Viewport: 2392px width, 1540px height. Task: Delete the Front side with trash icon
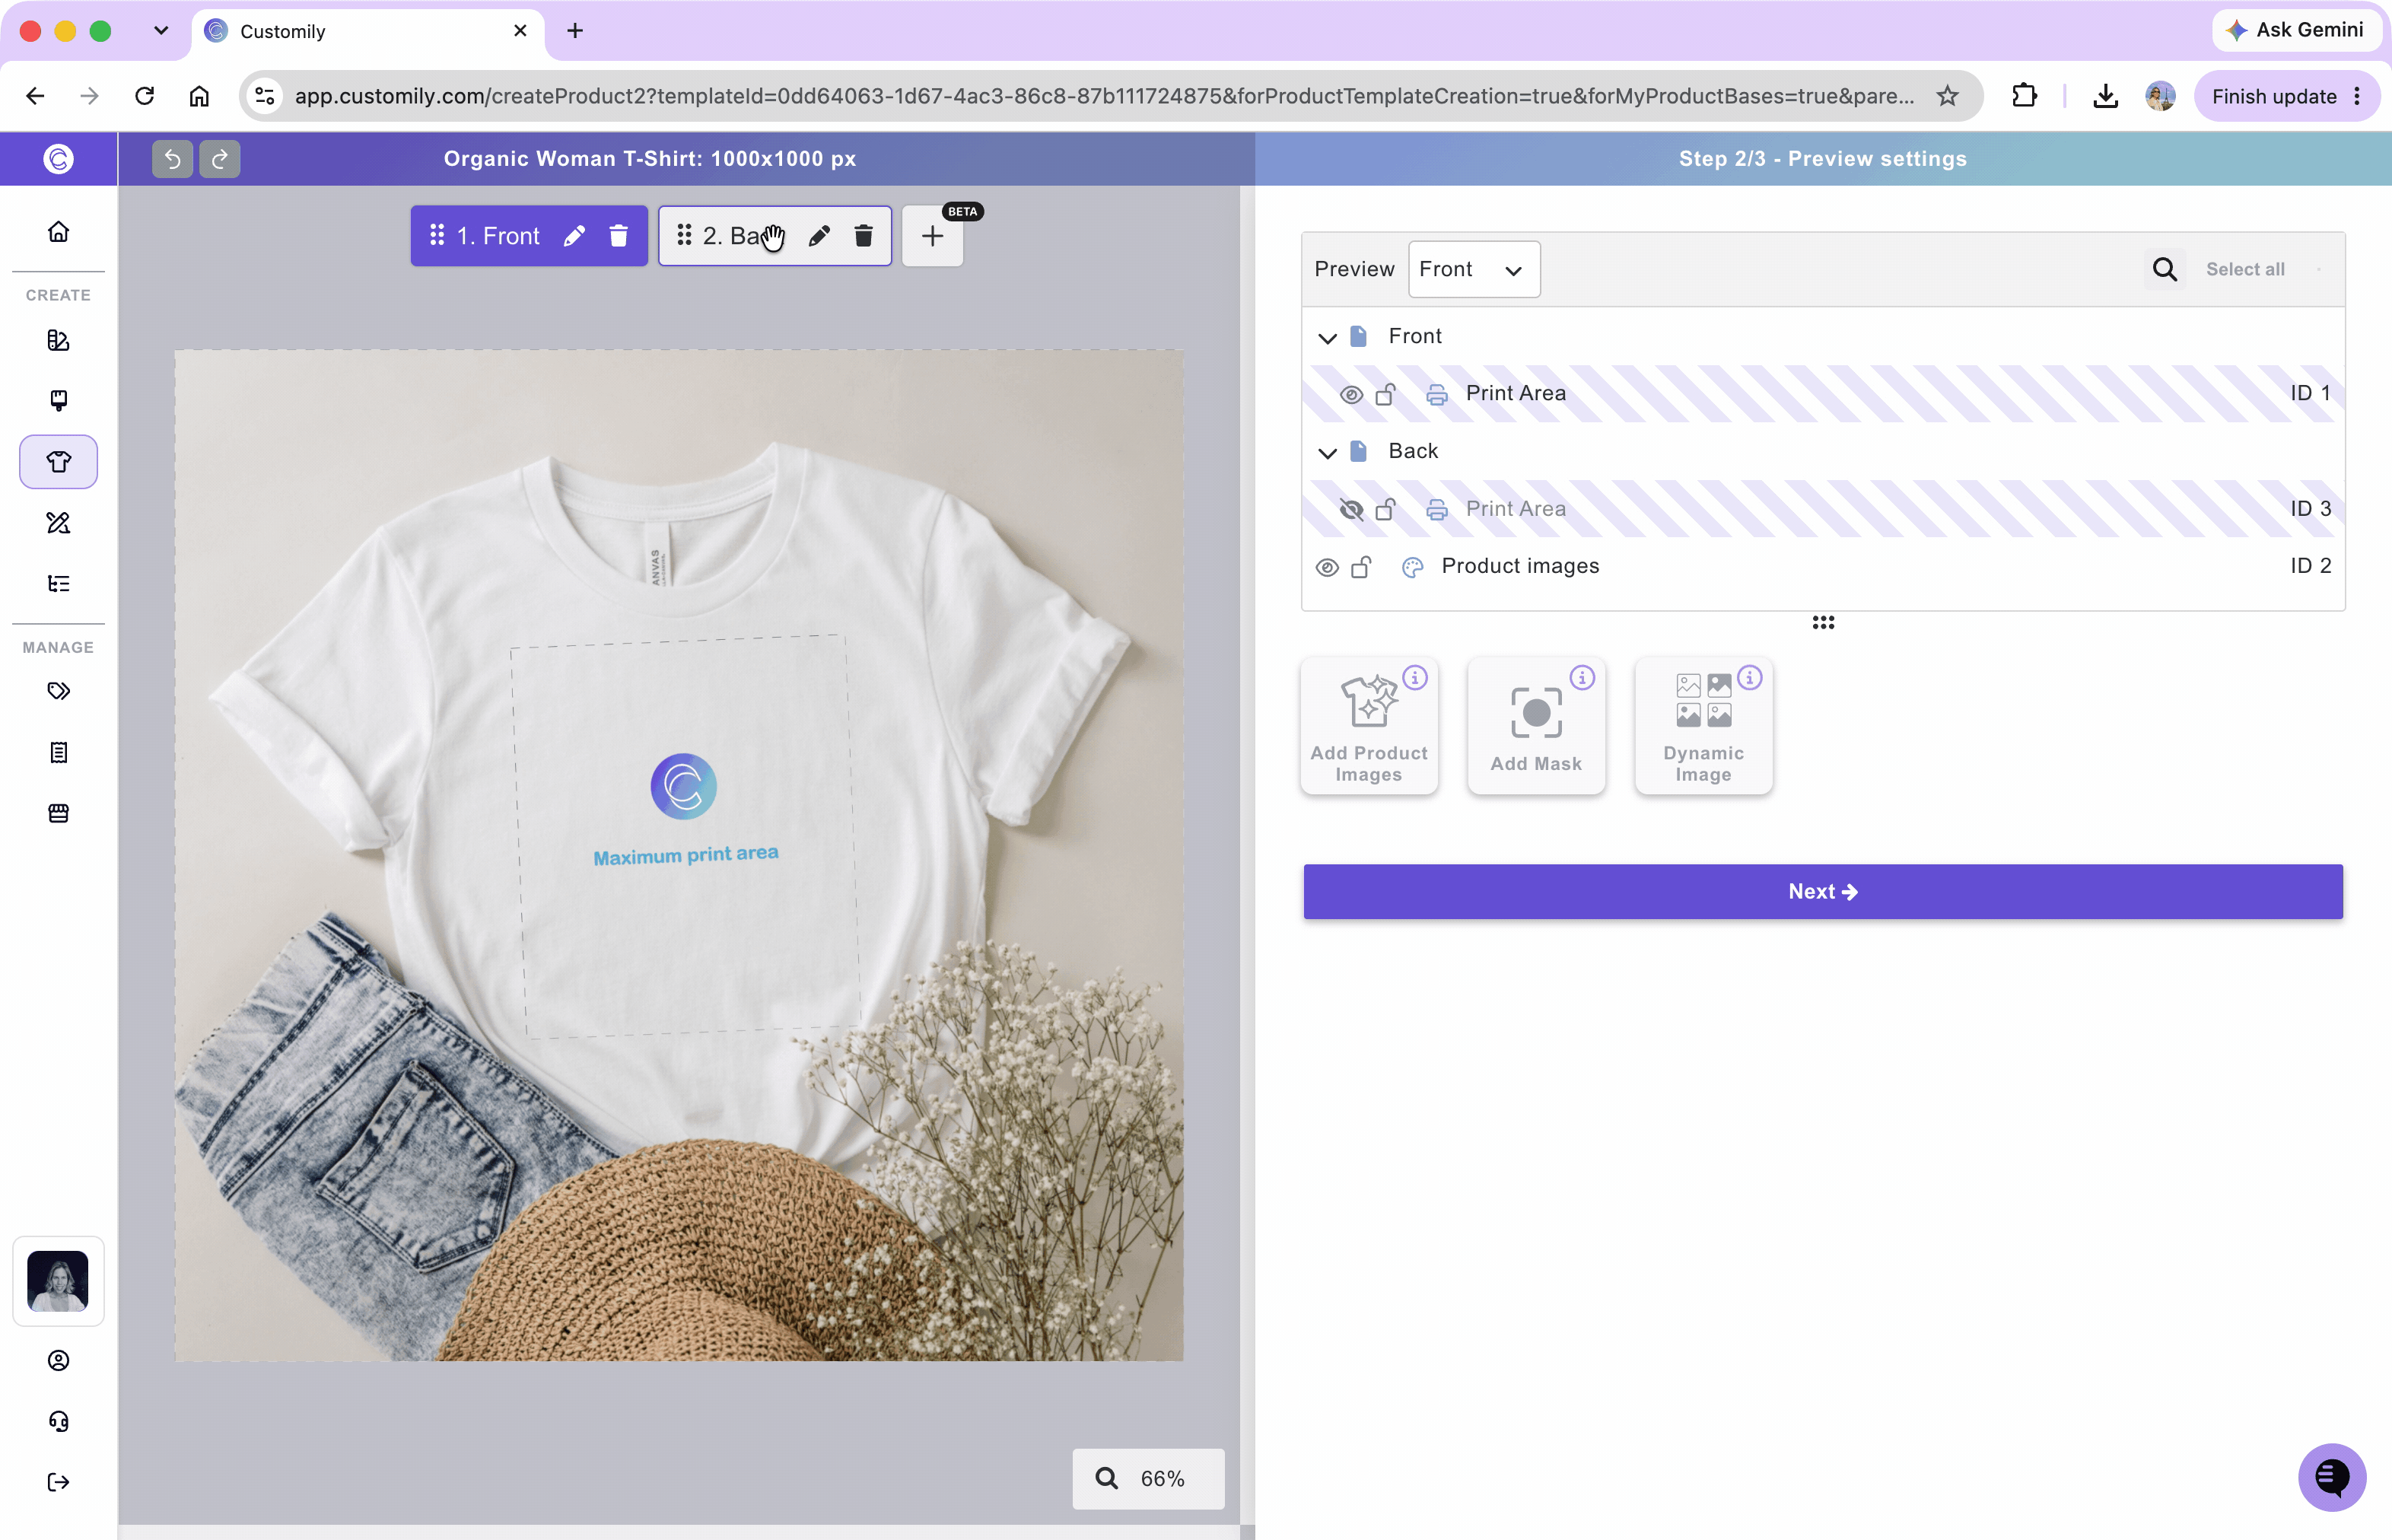(619, 236)
